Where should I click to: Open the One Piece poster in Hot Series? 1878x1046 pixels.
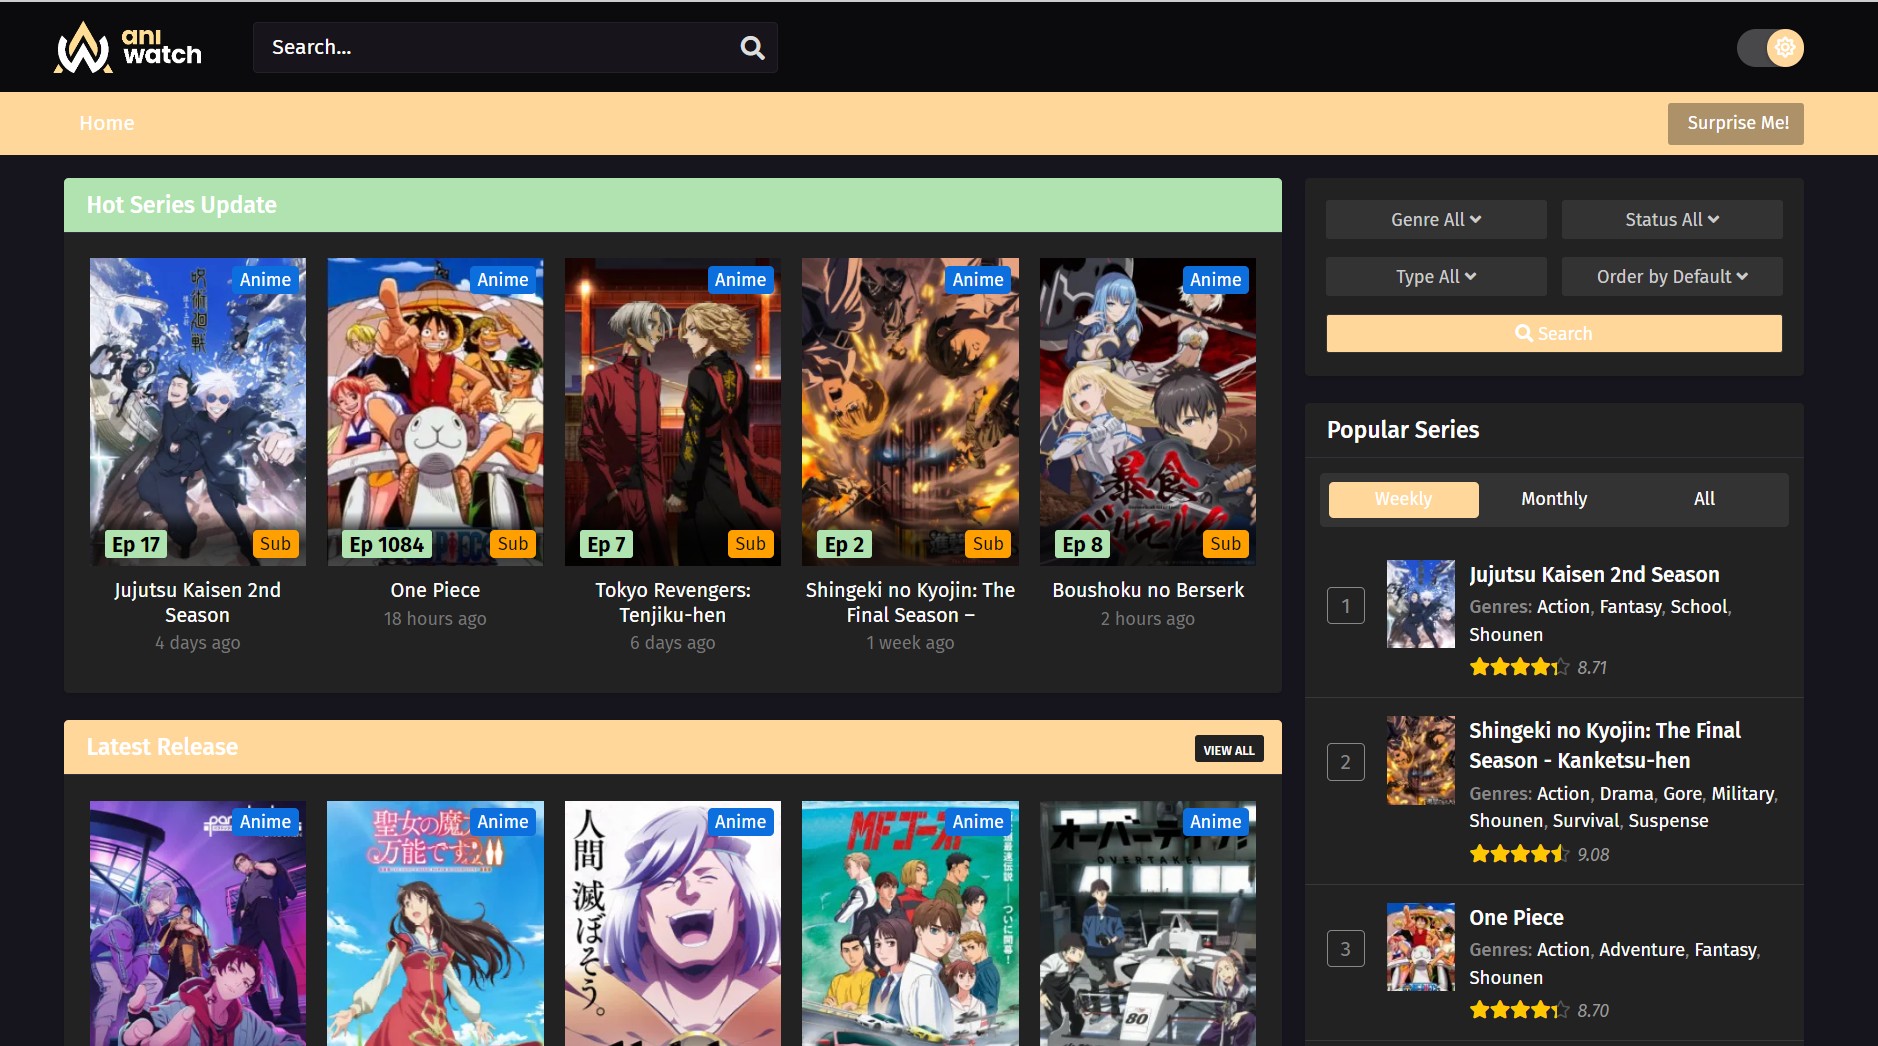435,412
